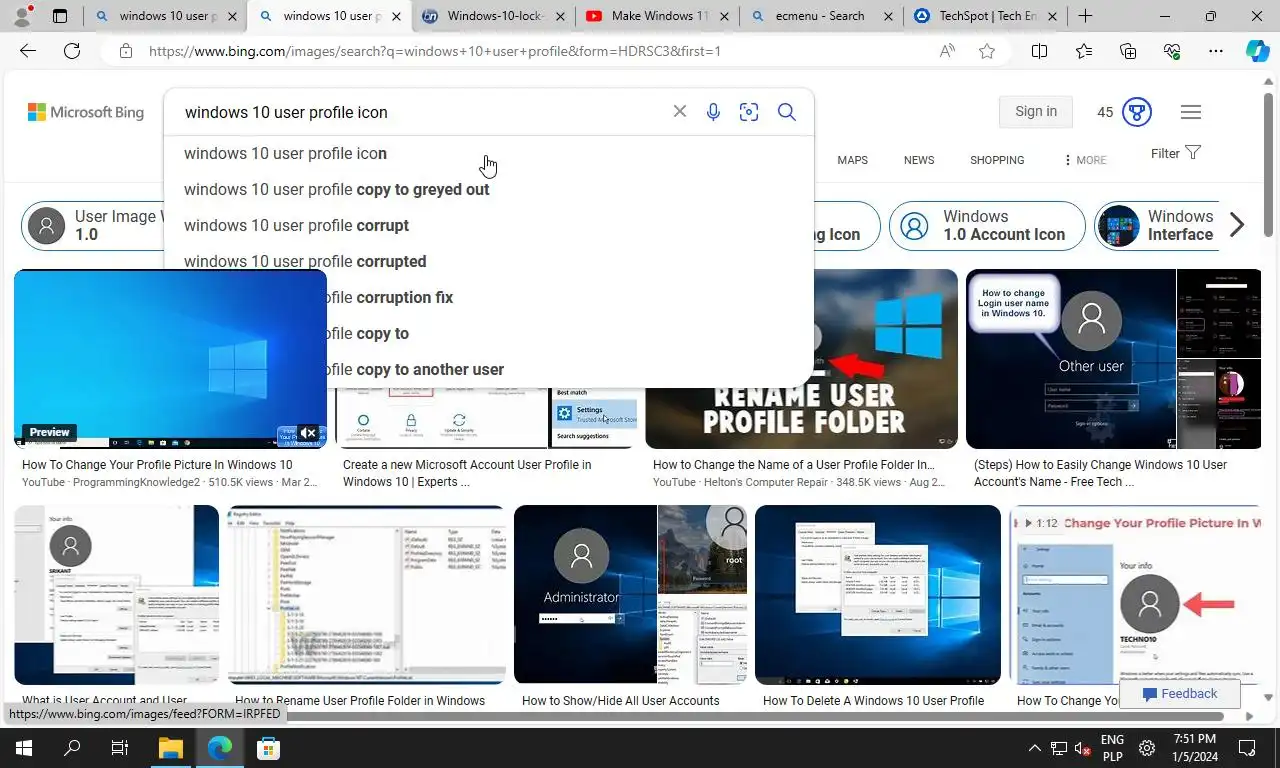Switch to SHOPPING search tab
Image resolution: width=1280 pixels, height=768 pixels.
click(997, 160)
